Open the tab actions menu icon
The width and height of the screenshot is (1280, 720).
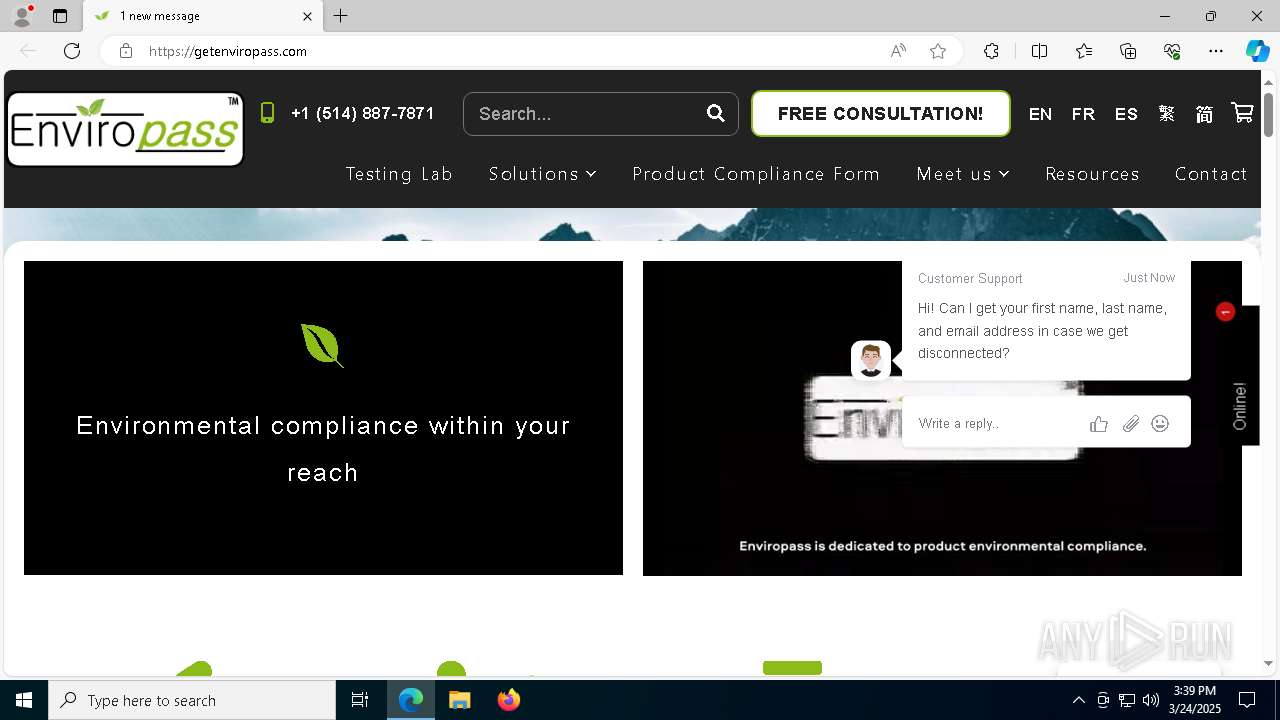click(x=60, y=16)
